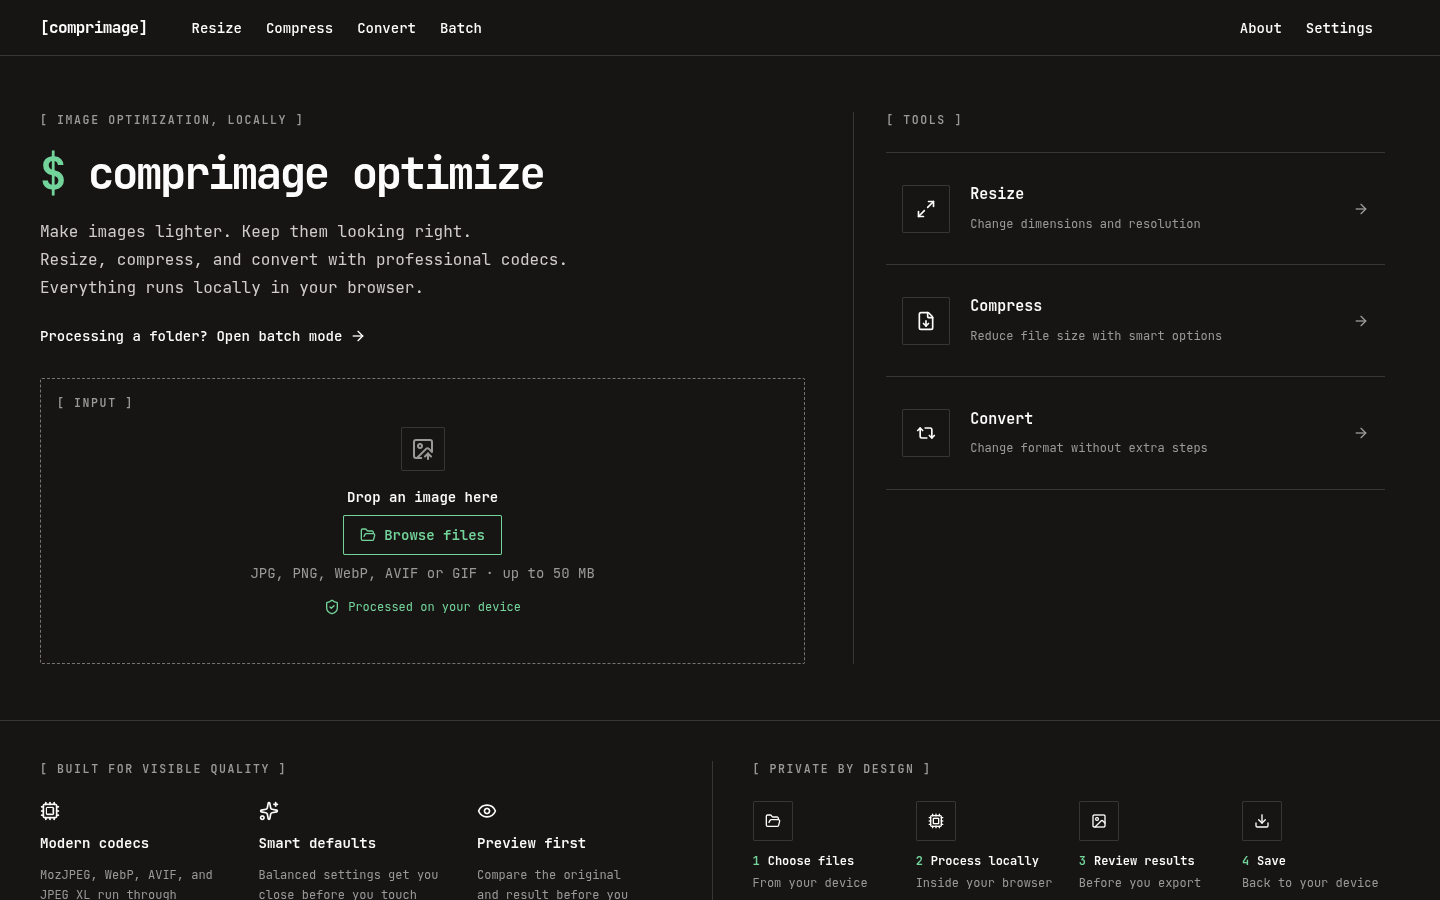Click the Resize expand-arrows icon in Tools

click(926, 209)
